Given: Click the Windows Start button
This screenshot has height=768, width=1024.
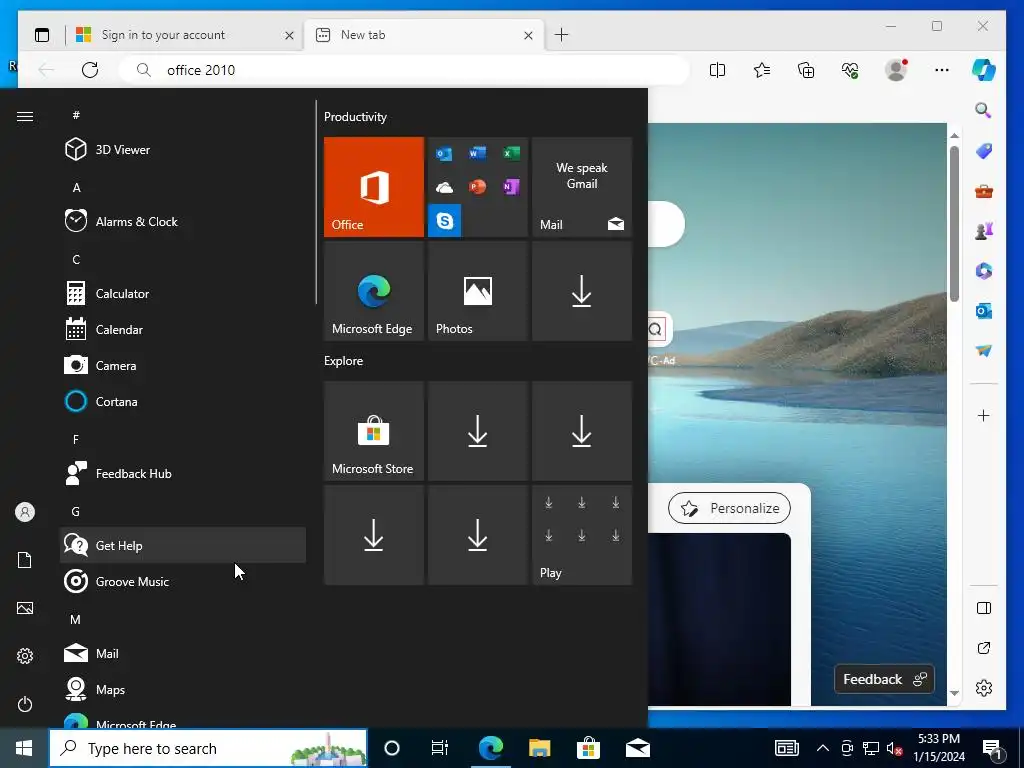Looking at the screenshot, I should click(x=24, y=748).
